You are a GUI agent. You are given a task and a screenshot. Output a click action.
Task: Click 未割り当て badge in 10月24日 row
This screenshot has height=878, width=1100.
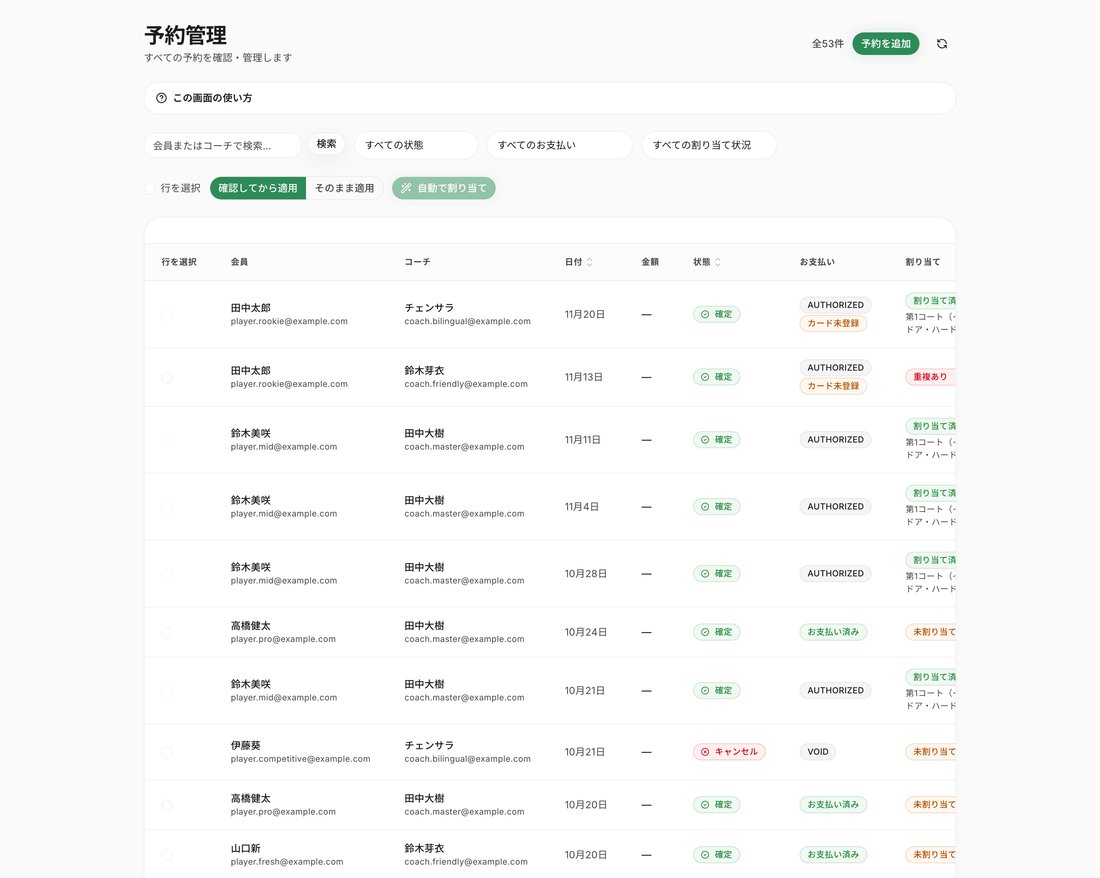pyautogui.click(x=930, y=632)
